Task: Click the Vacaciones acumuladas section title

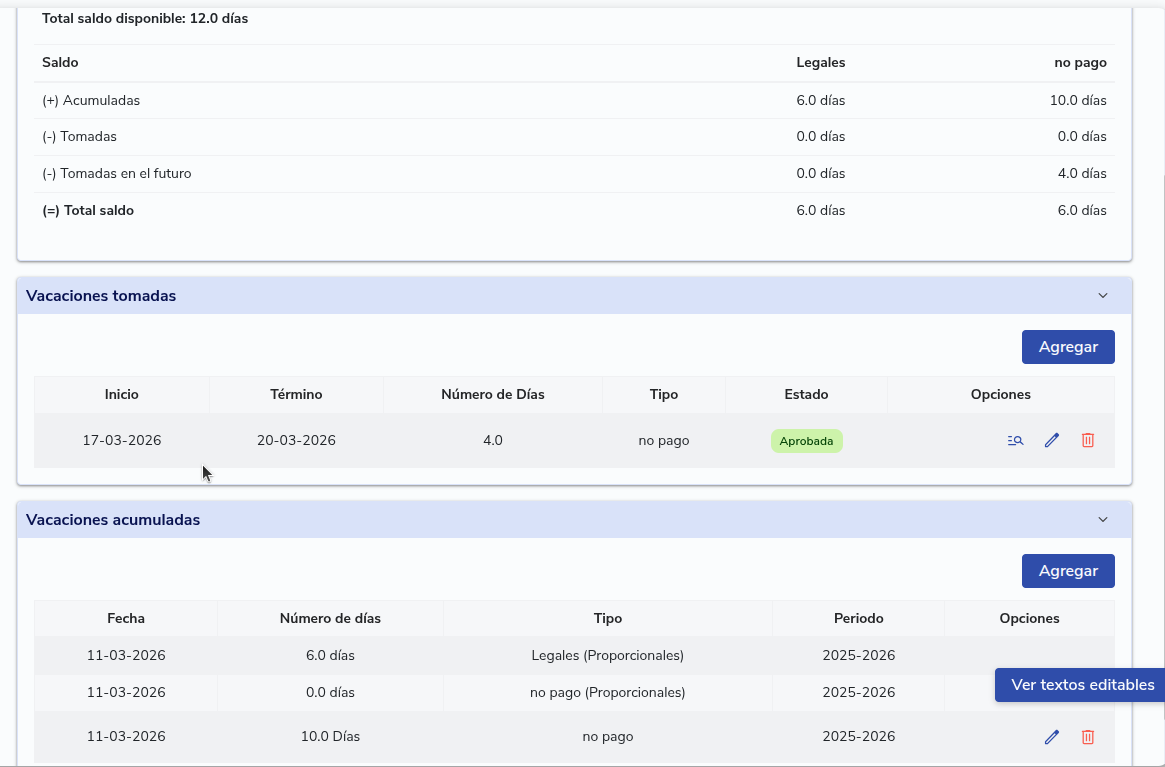Action: (113, 520)
